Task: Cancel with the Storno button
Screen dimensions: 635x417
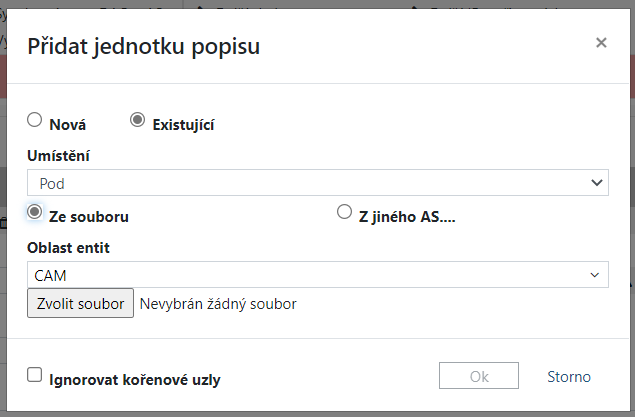Action: (569, 377)
